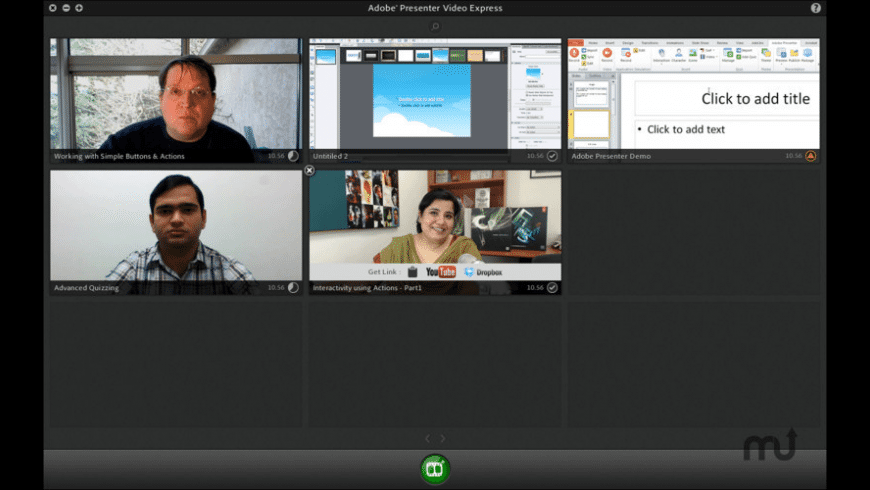Viewport: 870px width, 490px height.
Task: Click the orange warning icon on Adobe Presenter Demo
Action: click(x=811, y=156)
